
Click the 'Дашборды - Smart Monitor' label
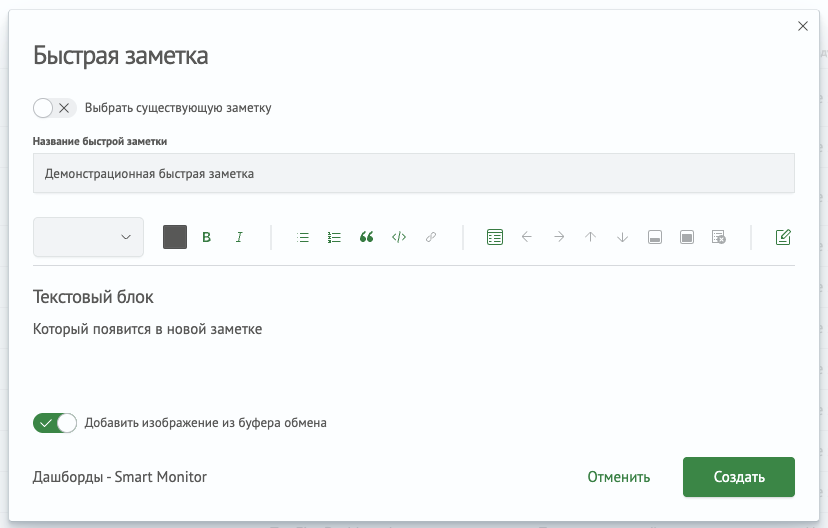(120, 477)
